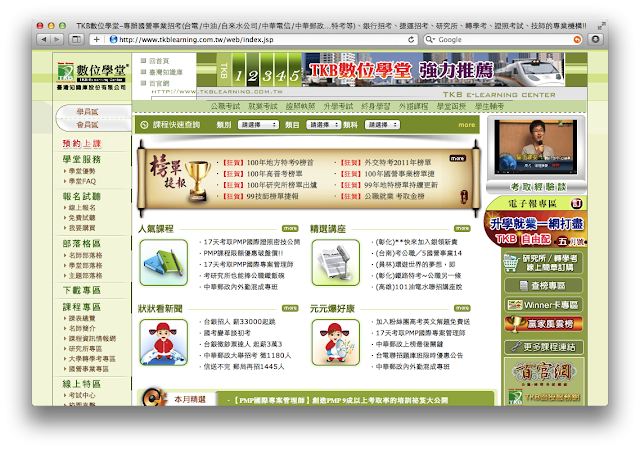Screen dimensions: 640x450
Task: Click the 訂 subscribe icon by 電子報專區
Action: tap(576, 203)
